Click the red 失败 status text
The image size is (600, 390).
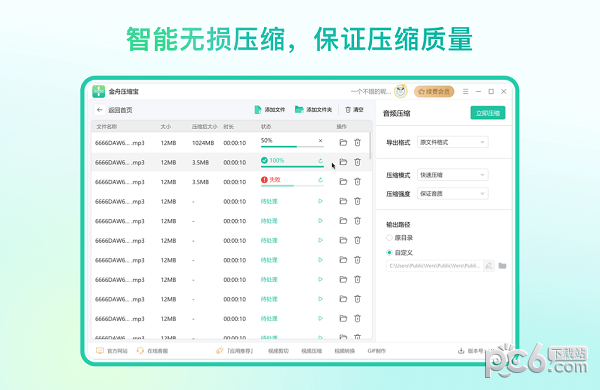275,179
